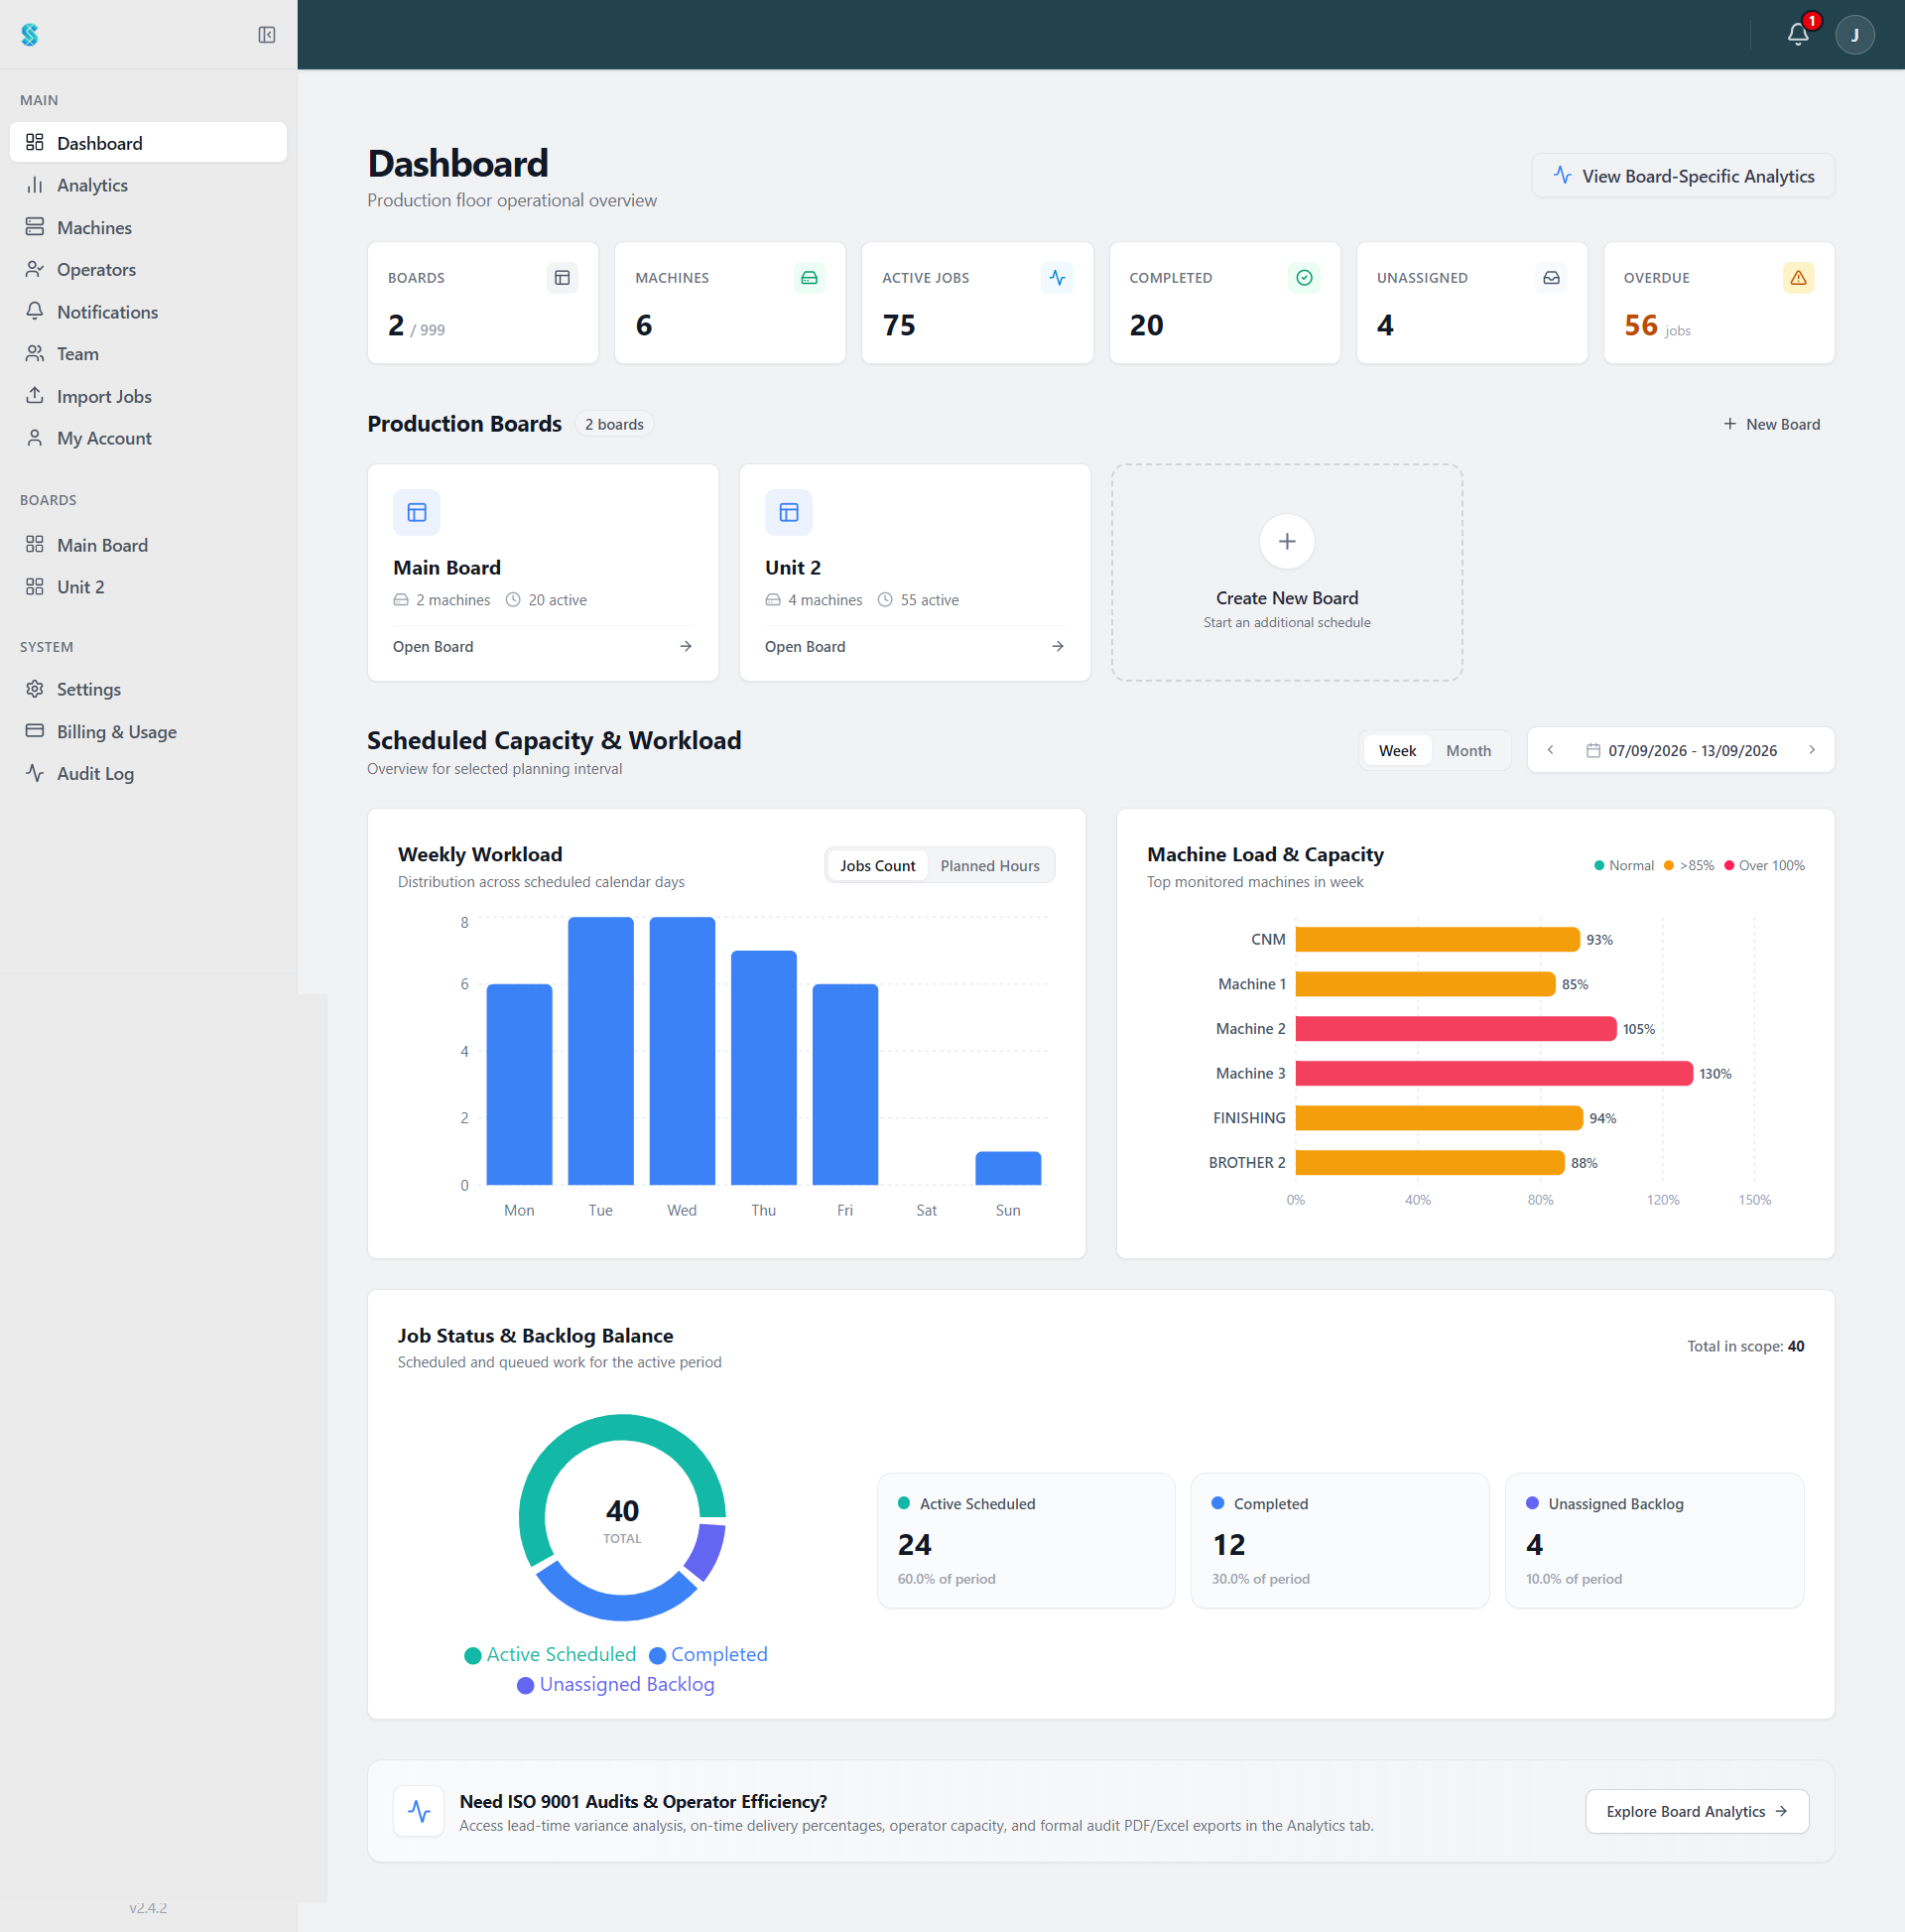Open Team in sidebar
This screenshot has width=1905, height=1932.
[x=148, y=354]
